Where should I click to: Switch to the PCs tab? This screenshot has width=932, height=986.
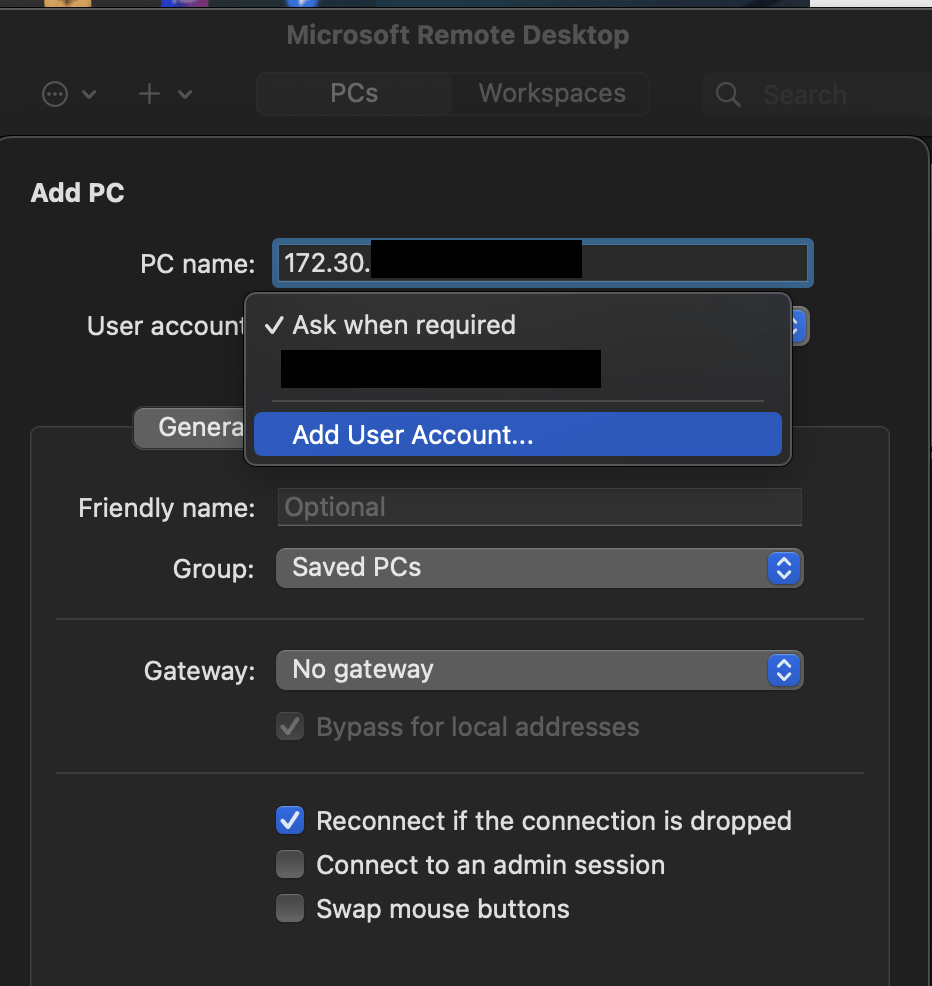pos(354,94)
